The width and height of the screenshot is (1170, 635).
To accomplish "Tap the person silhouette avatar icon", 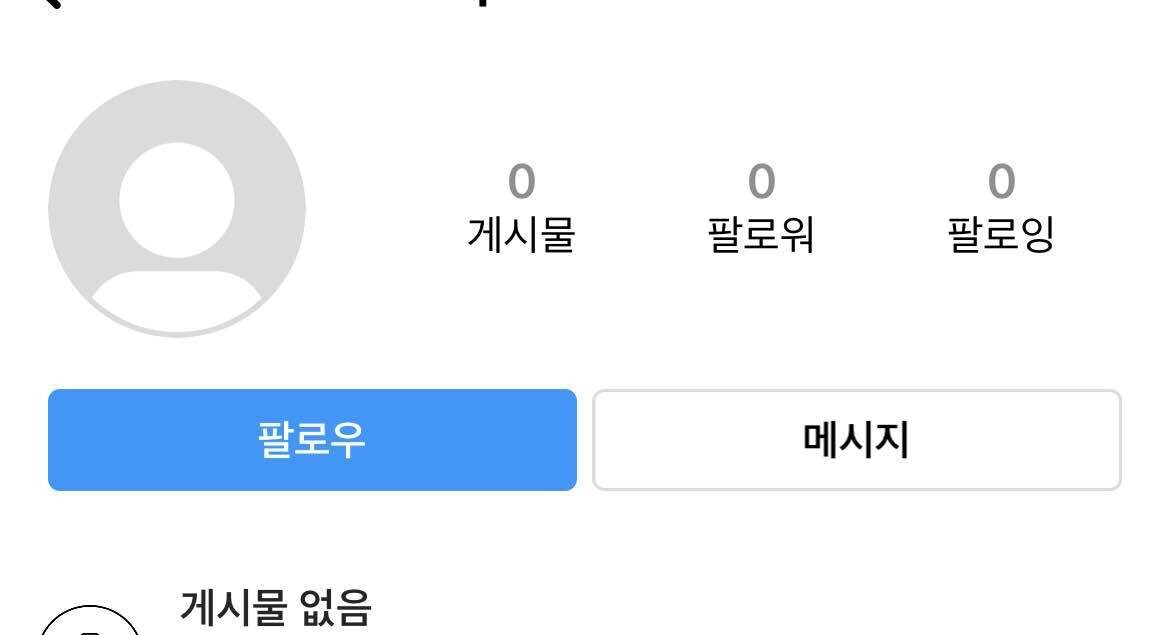I will (x=176, y=207).
